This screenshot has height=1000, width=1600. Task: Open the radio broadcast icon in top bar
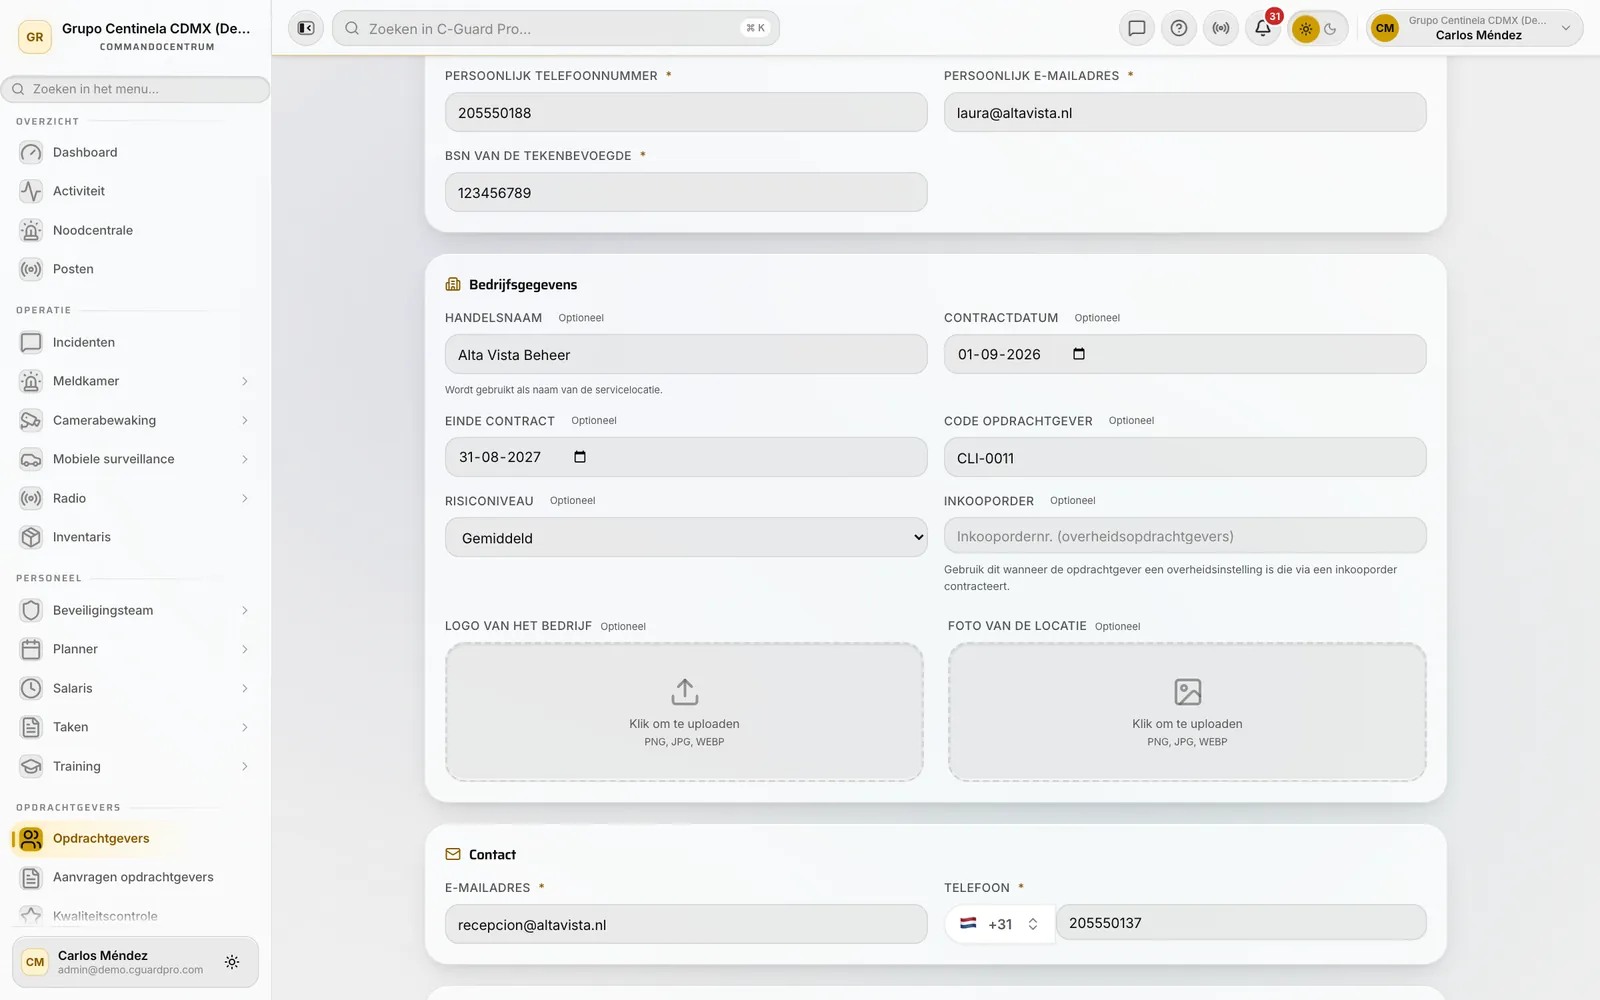pos(1221,28)
